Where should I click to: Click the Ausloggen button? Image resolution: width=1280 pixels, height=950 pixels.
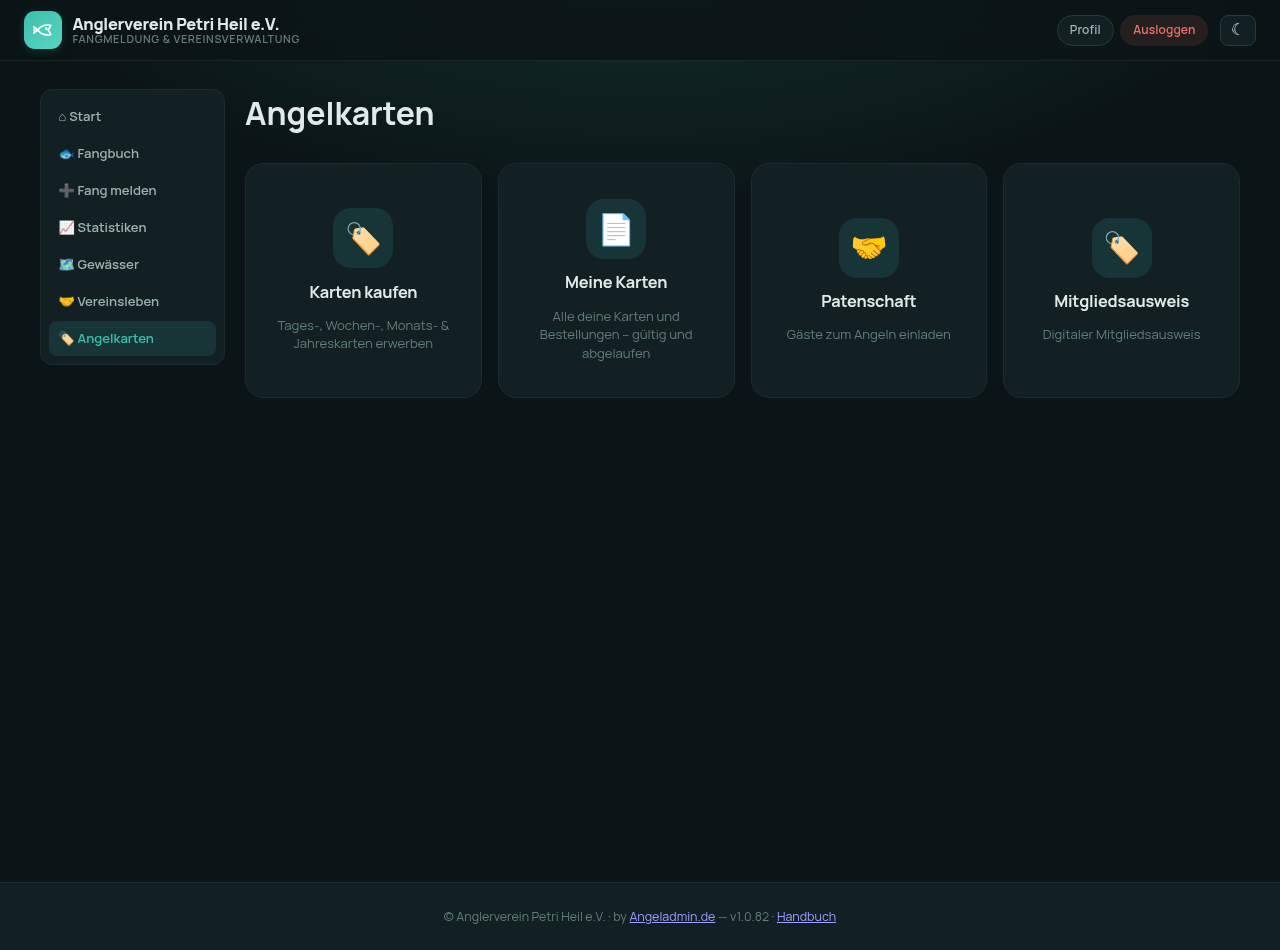[x=1164, y=30]
